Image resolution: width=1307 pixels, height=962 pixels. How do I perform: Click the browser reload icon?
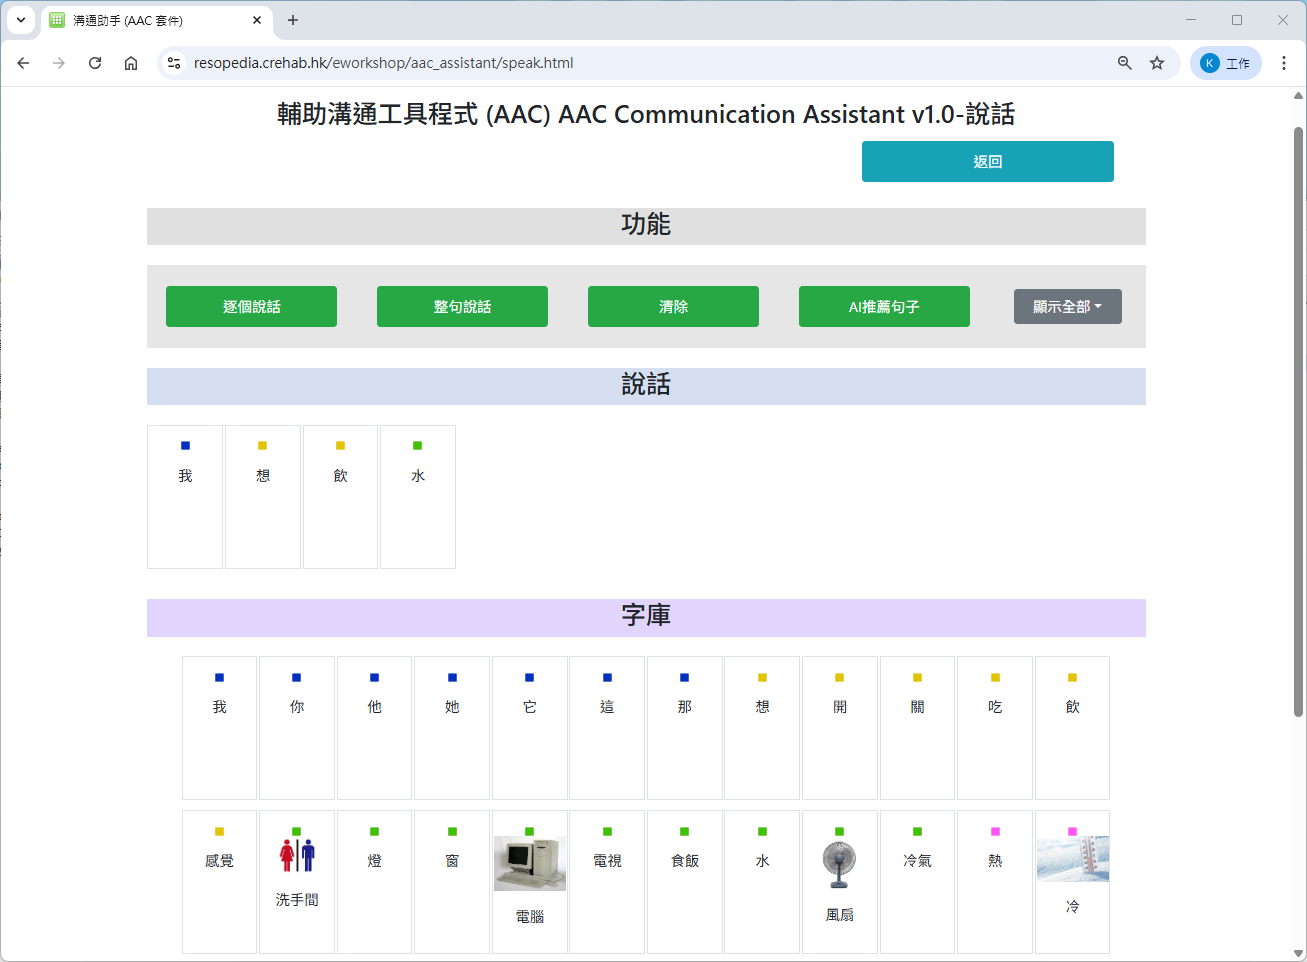pos(95,63)
